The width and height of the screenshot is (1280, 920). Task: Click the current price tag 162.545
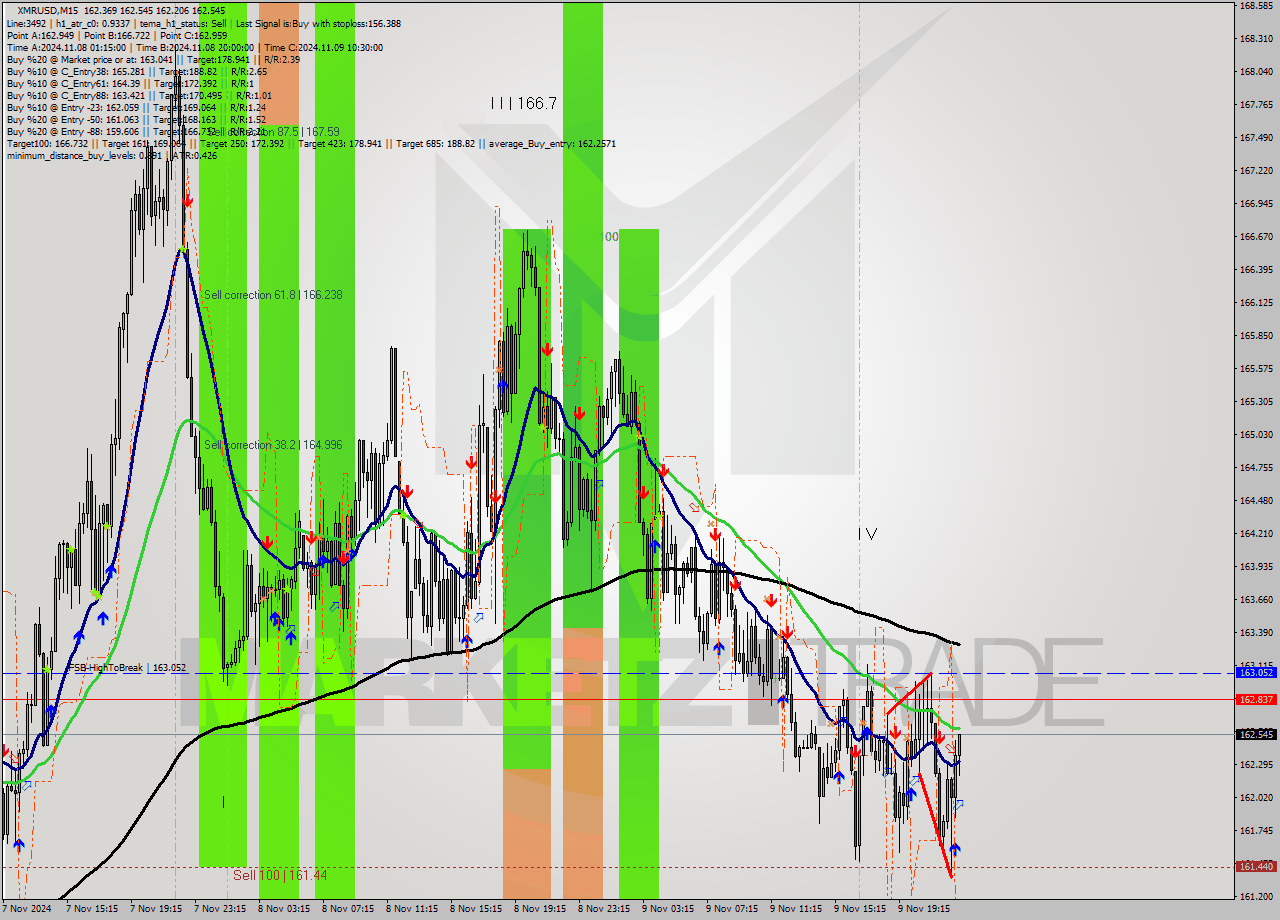point(1256,734)
